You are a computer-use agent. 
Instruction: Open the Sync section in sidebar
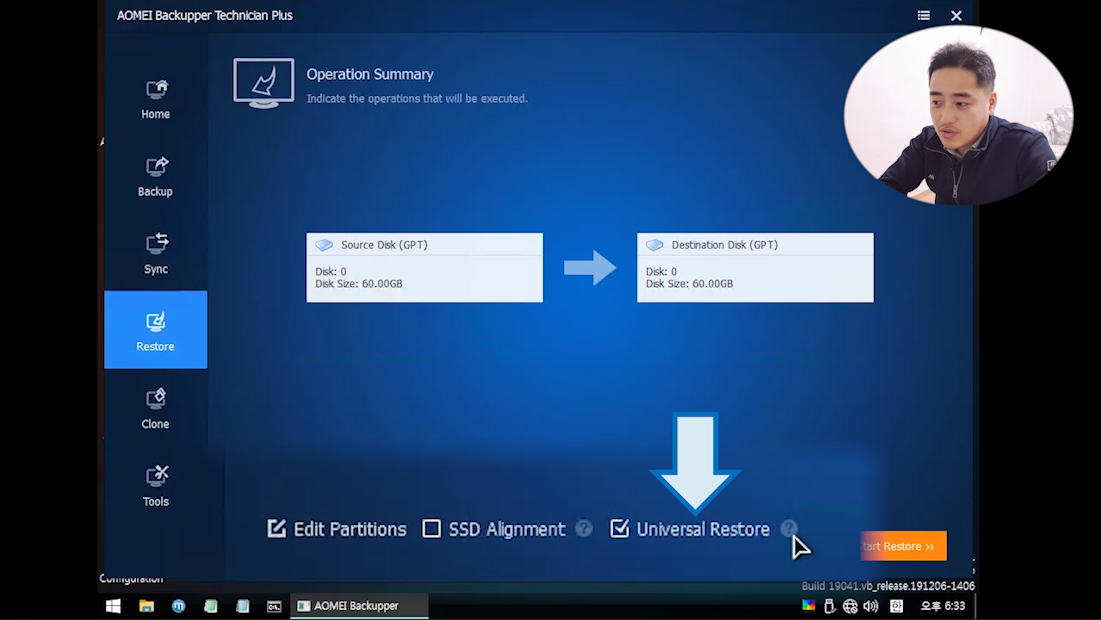click(155, 253)
